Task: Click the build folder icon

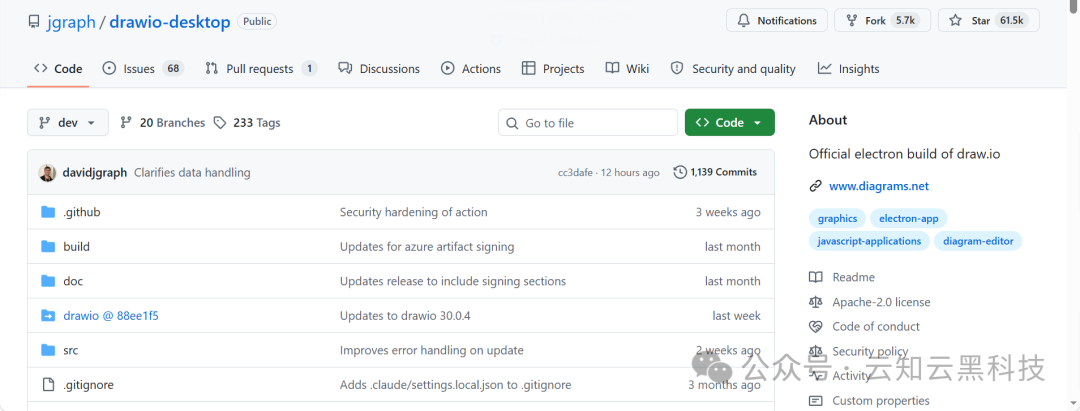Action: (x=48, y=246)
